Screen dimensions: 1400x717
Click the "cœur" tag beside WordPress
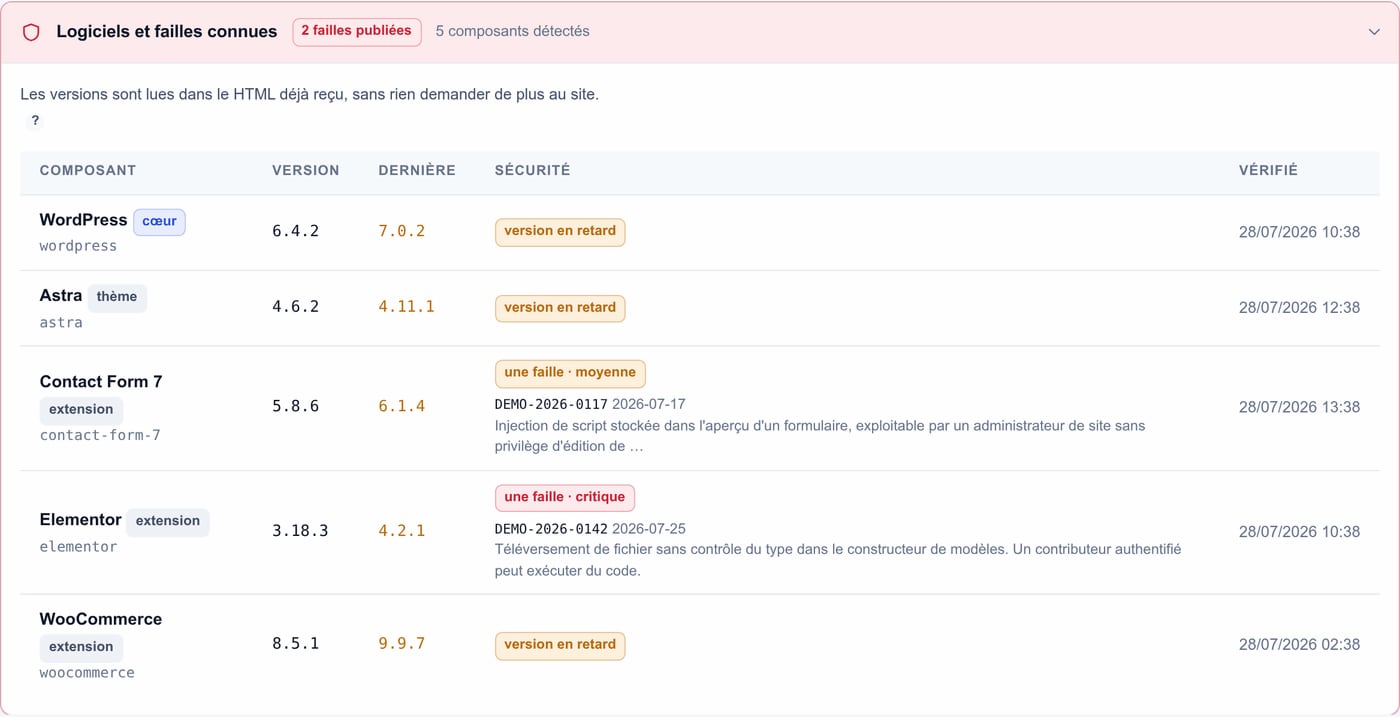tap(159, 222)
